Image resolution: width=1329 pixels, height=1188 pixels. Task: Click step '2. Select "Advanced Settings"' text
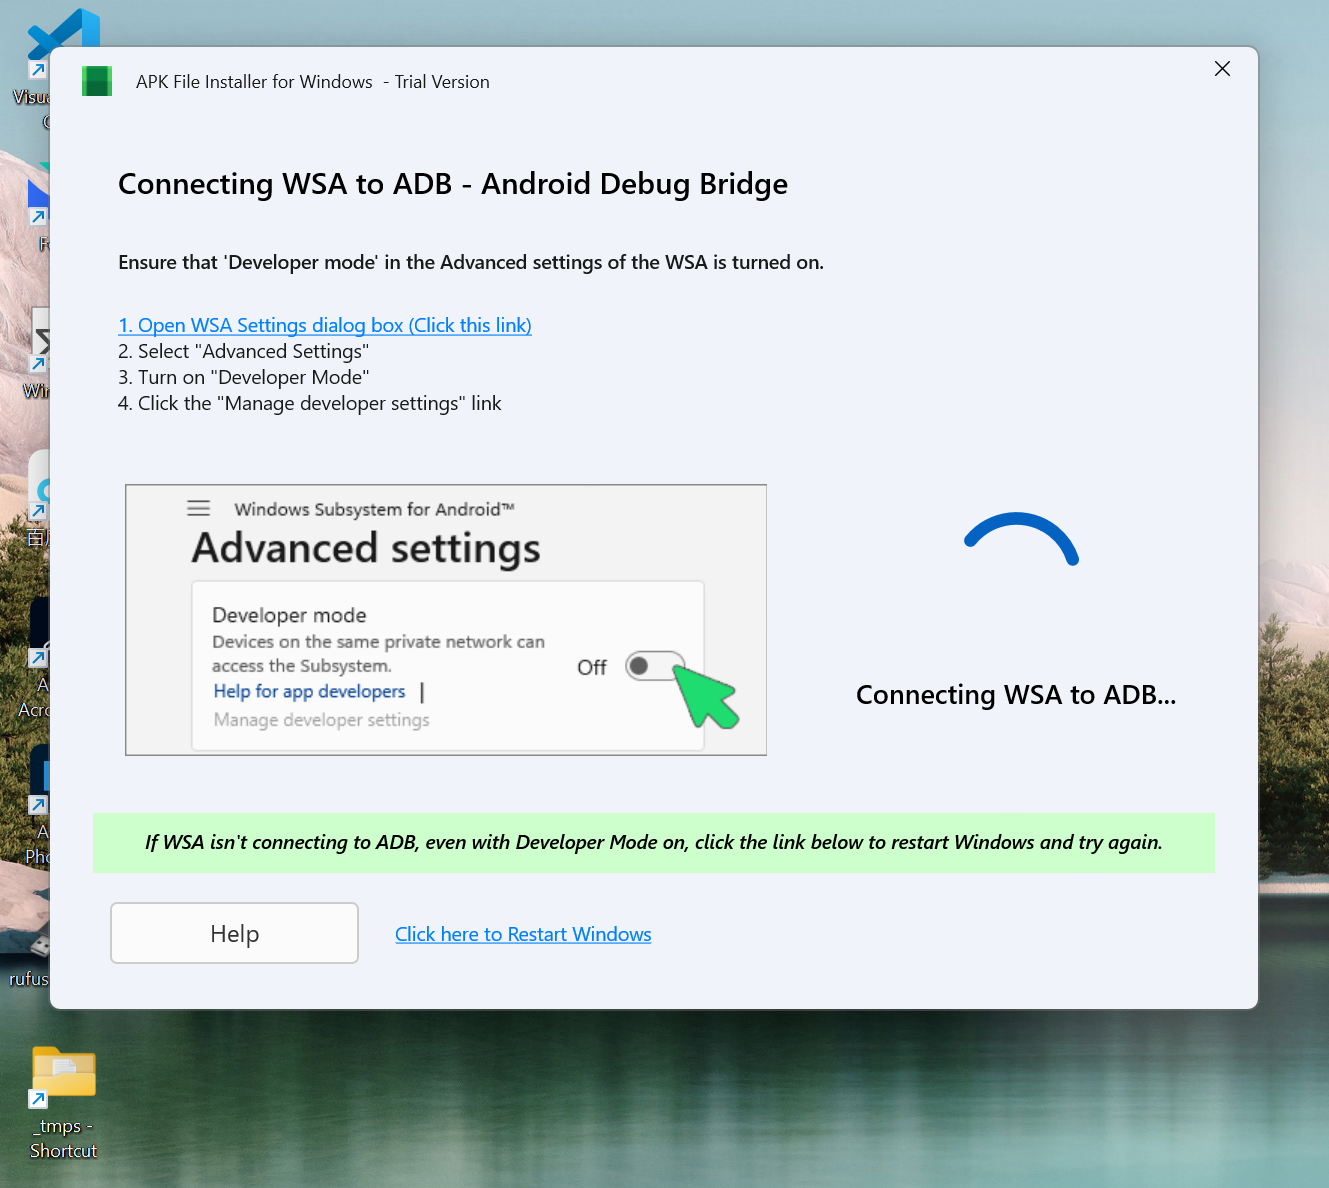click(244, 351)
